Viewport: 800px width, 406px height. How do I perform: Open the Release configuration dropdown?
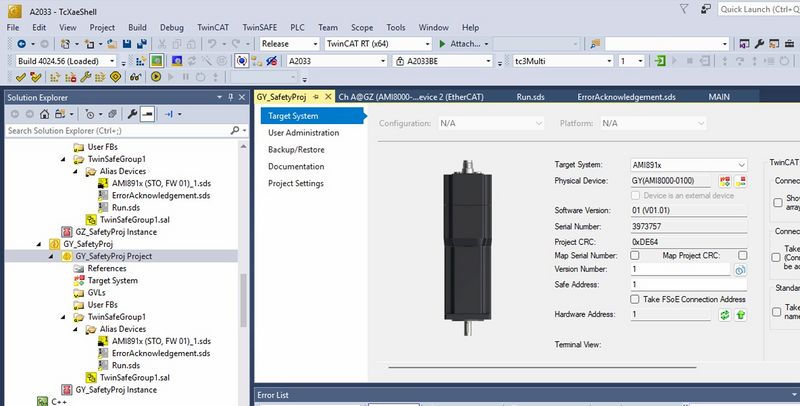tap(313, 44)
